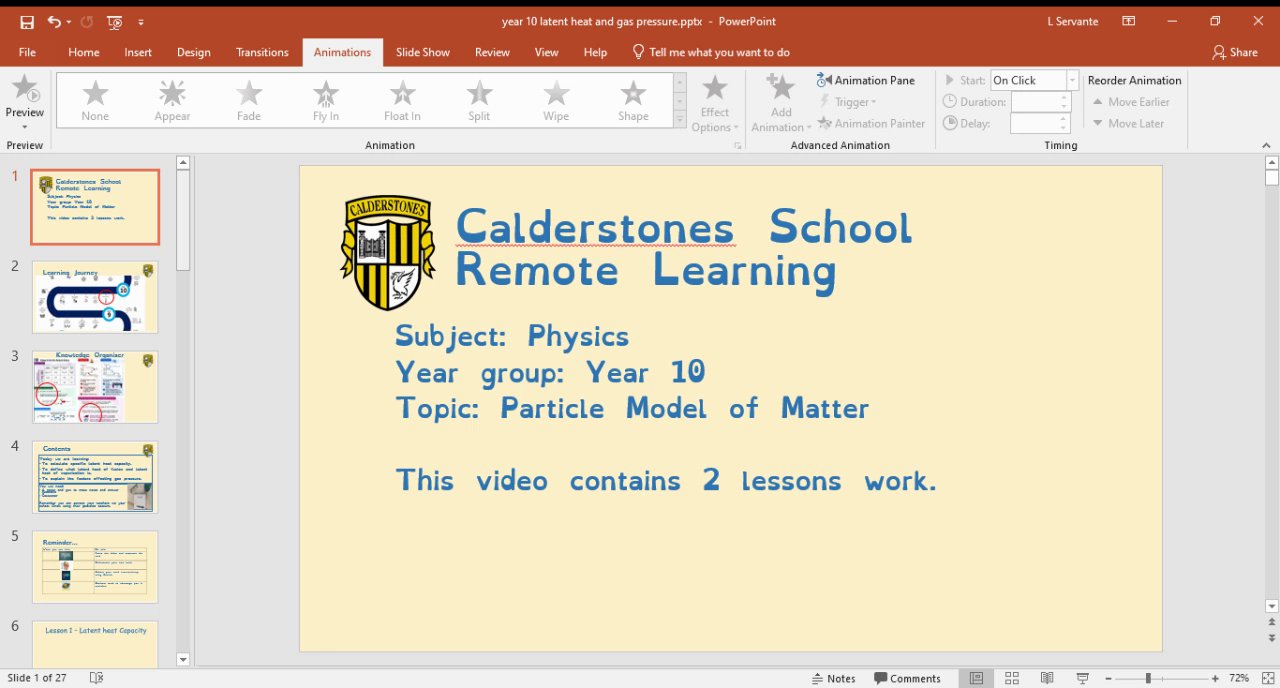Image resolution: width=1280 pixels, height=688 pixels.
Task: Click the Preview animation star icon
Action: tap(25, 89)
